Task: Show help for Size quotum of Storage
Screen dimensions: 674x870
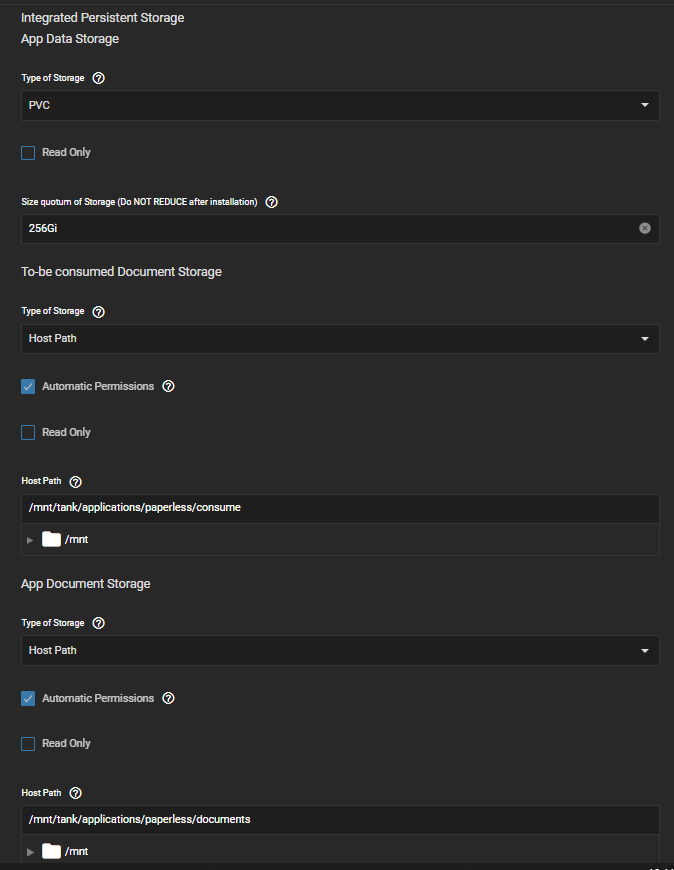Action: point(271,202)
